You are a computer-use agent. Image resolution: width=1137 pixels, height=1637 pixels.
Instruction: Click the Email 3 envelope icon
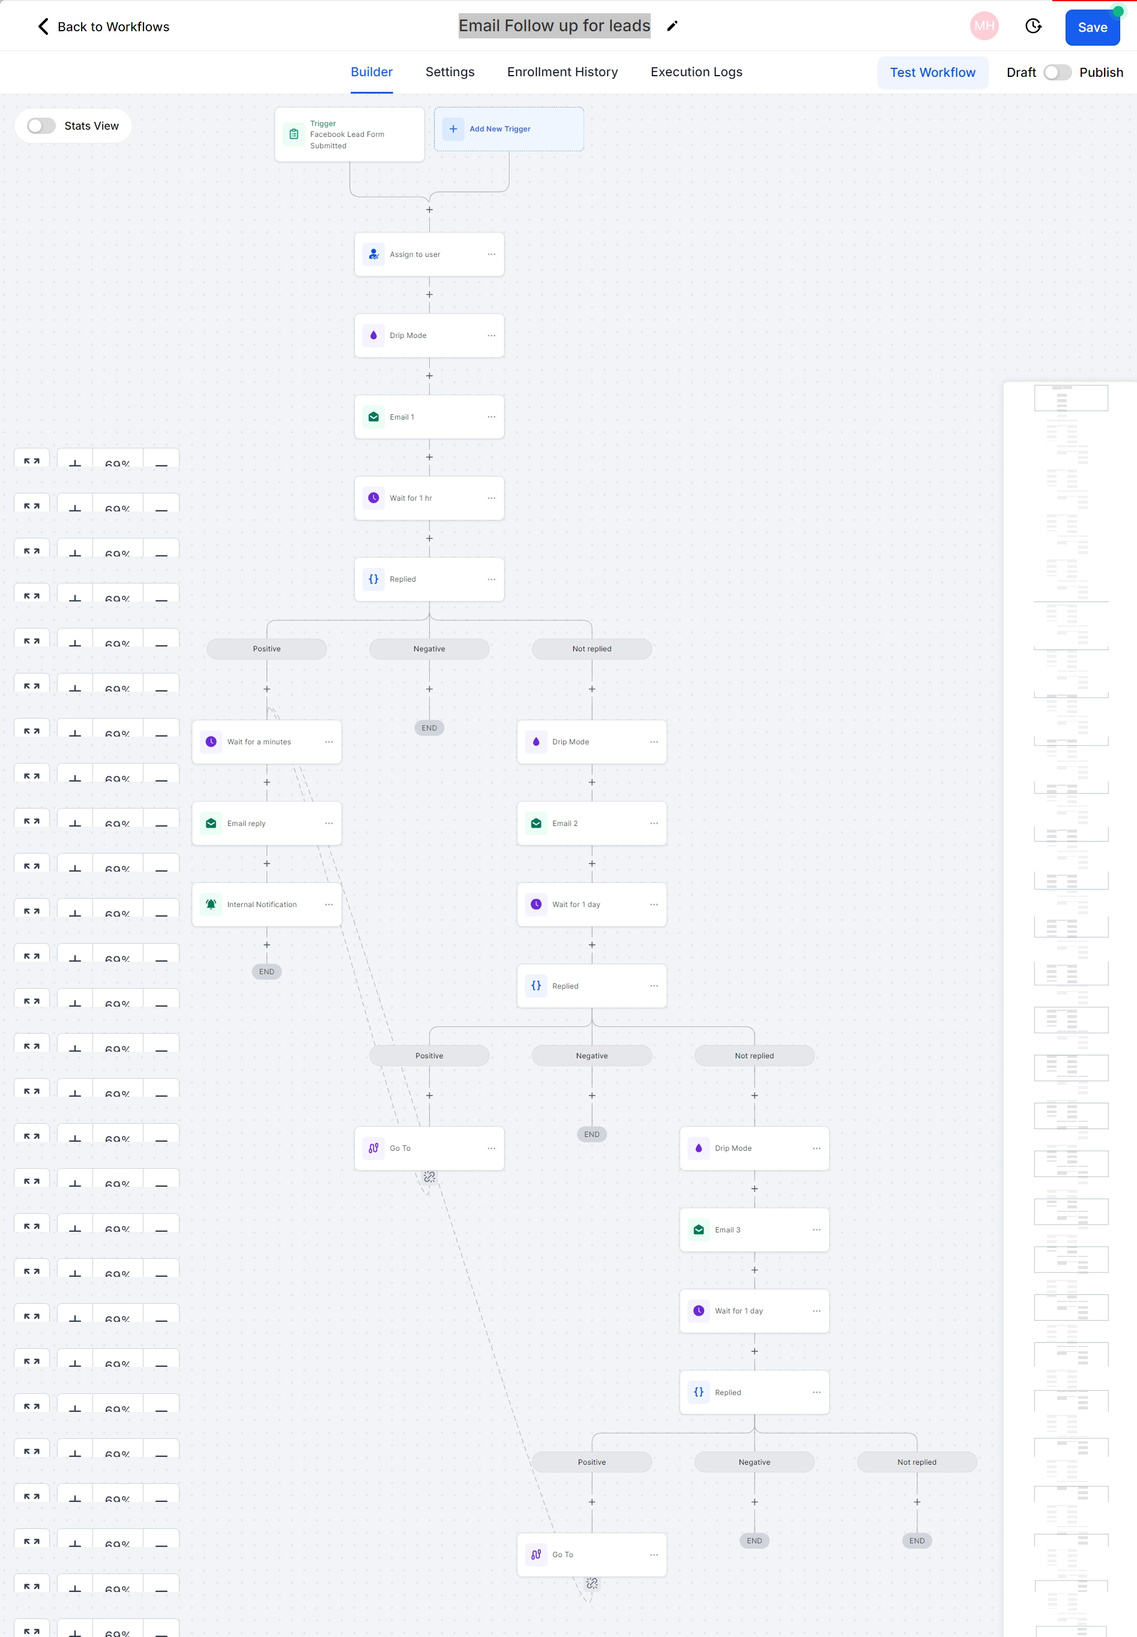(x=699, y=1230)
